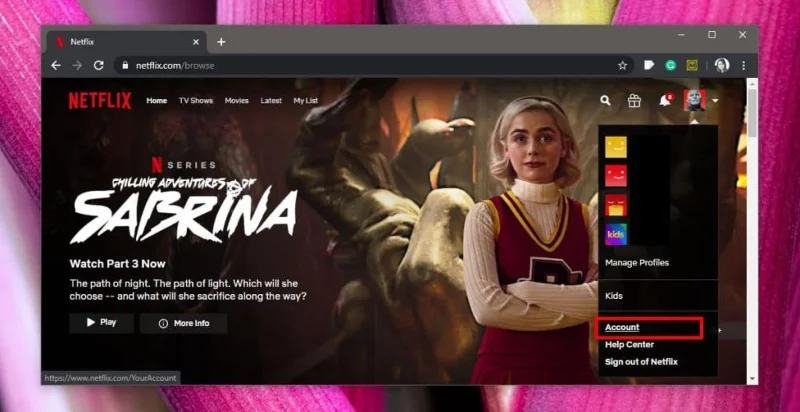Maximize the Chrome window
The width and height of the screenshot is (800, 412).
coord(712,35)
